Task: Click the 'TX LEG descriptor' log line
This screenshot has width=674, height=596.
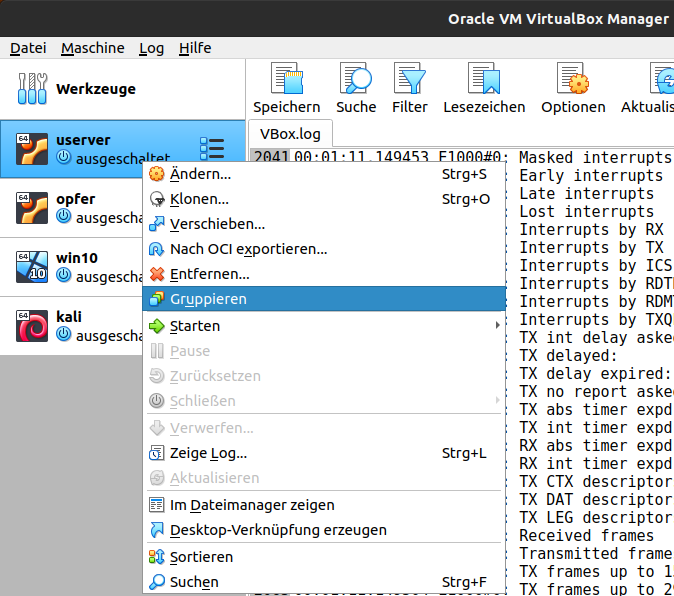Action: tap(596, 517)
